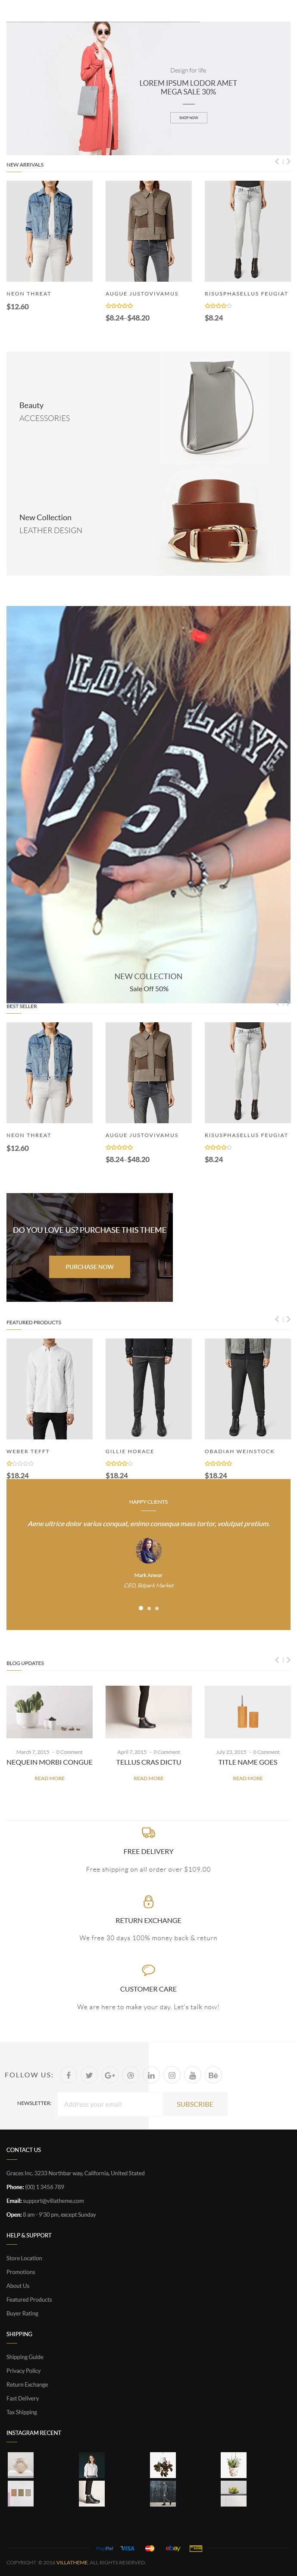The width and height of the screenshot is (297, 2576).
Task: Open the LinkedIn social icon
Action: pos(151,2075)
